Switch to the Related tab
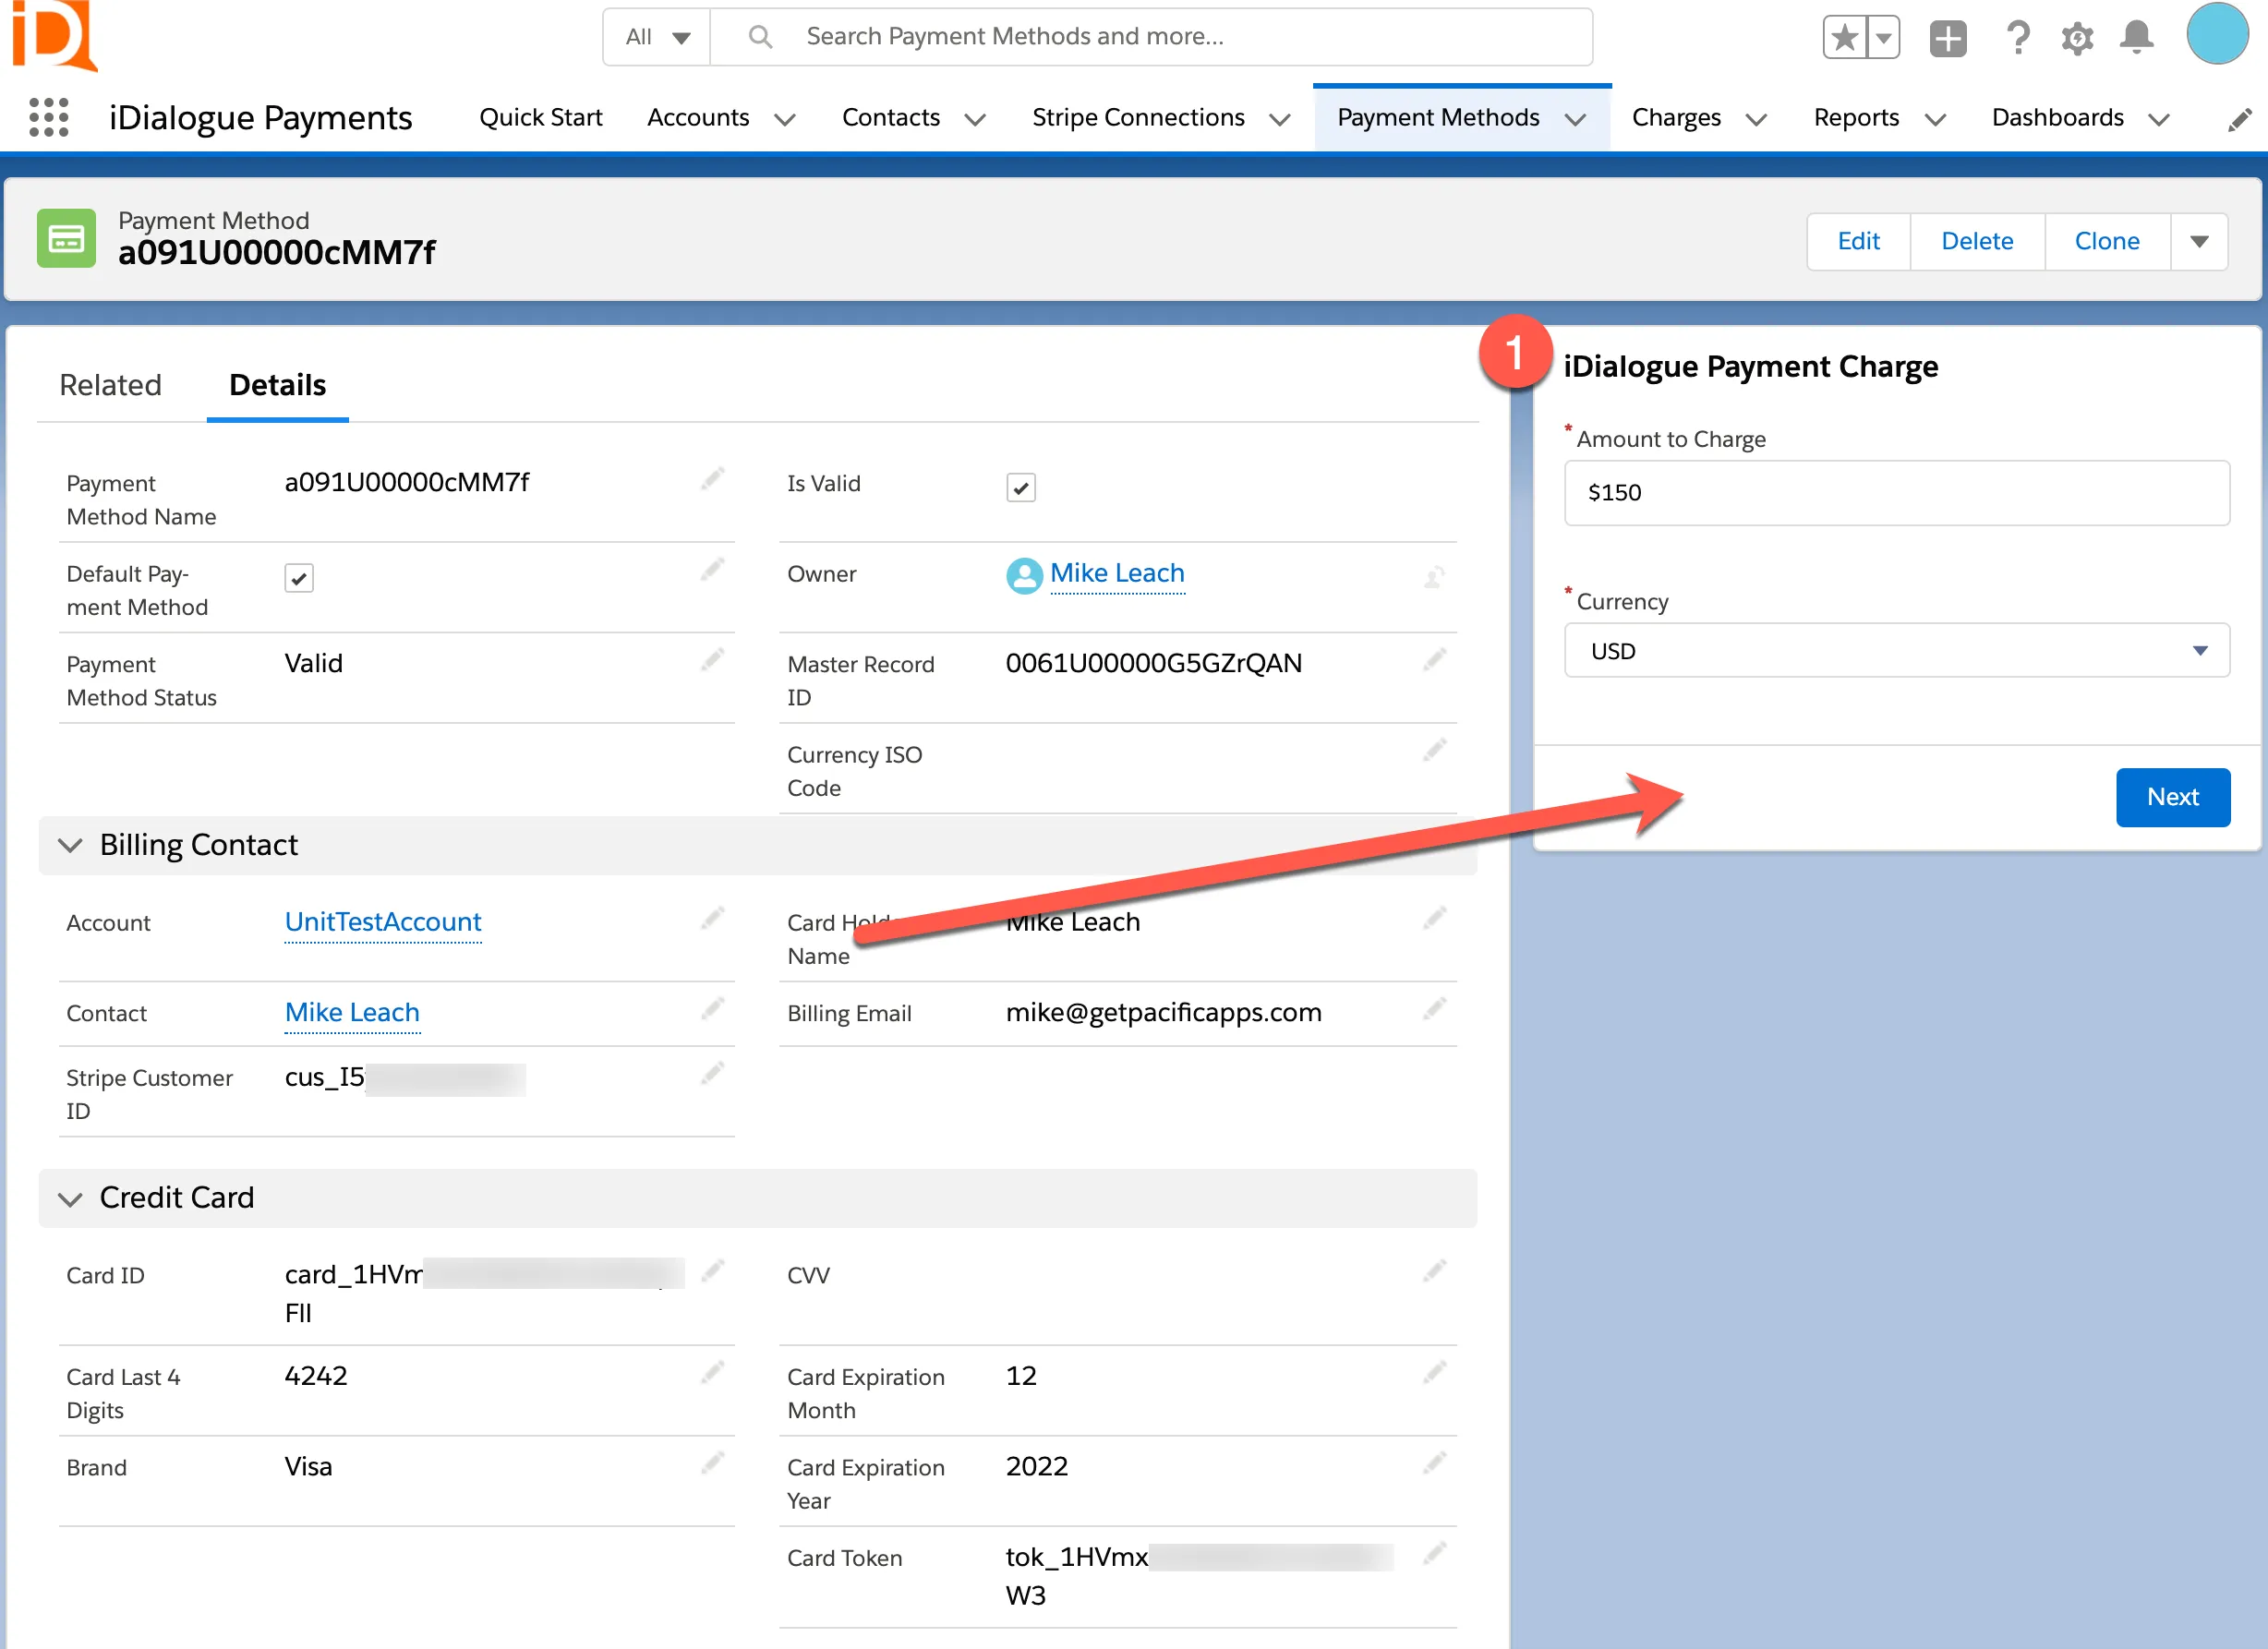 [x=110, y=385]
